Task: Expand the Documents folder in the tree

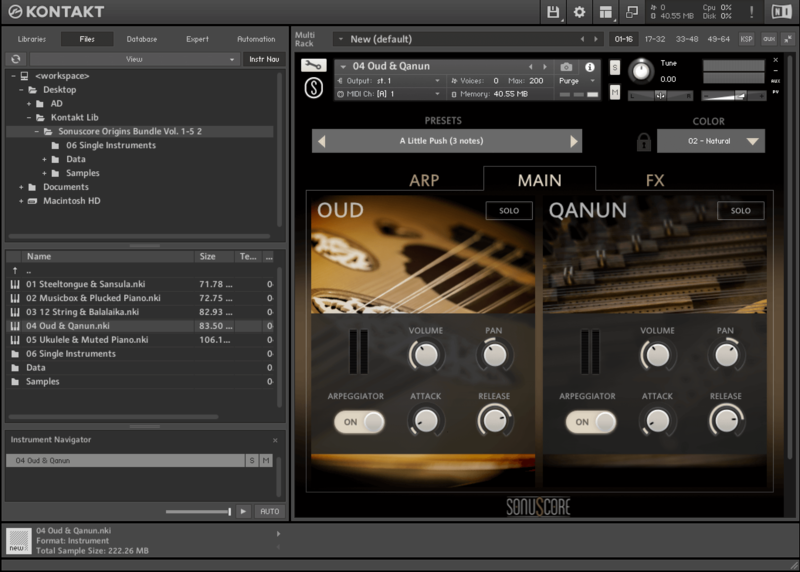Action: [x=21, y=187]
